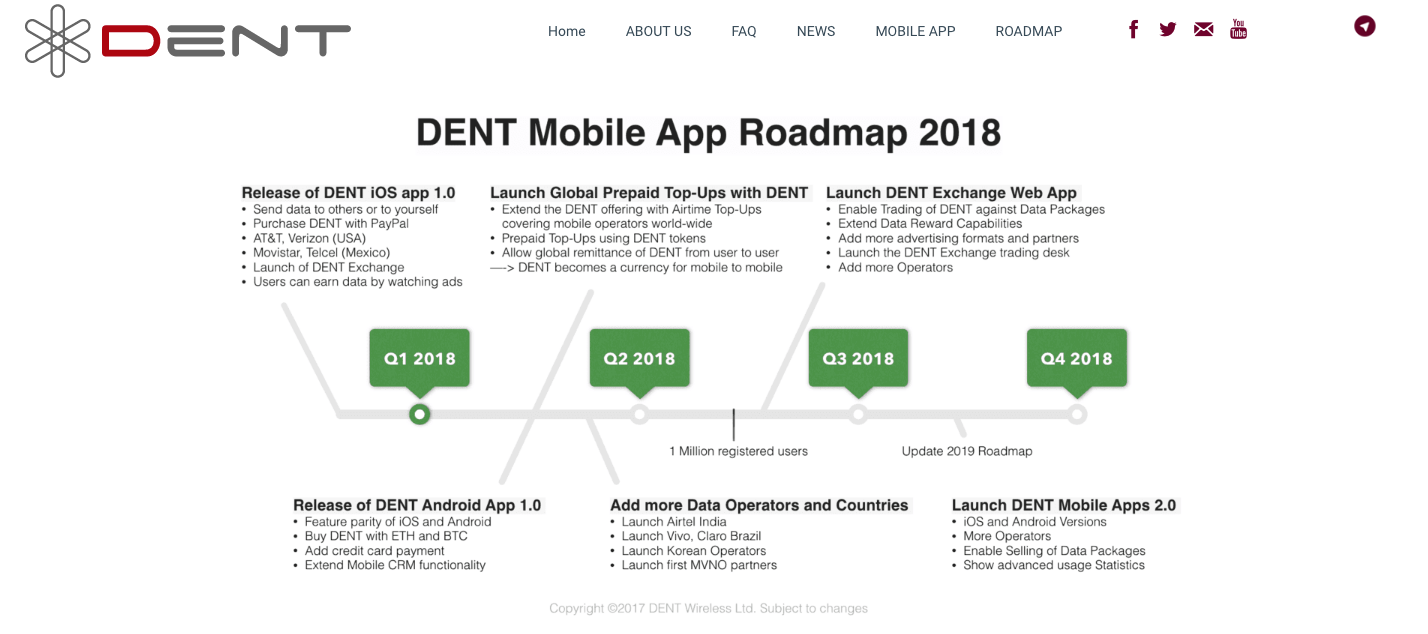Click 'Launch Airtel India' bullet
This screenshot has width=1428, height=634.
click(674, 522)
